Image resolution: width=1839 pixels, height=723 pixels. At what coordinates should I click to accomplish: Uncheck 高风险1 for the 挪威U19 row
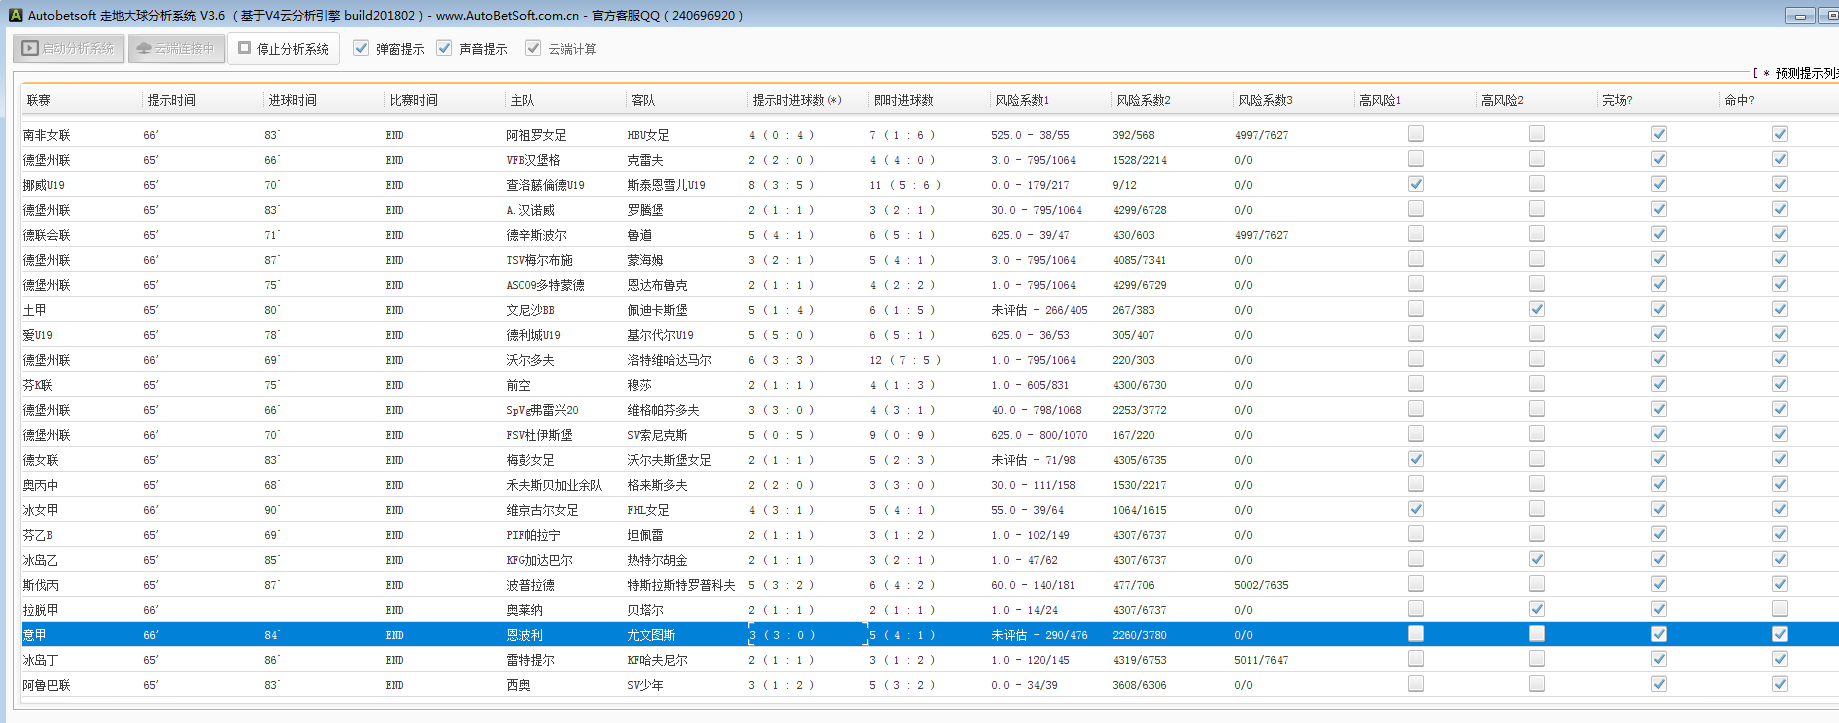1415,184
